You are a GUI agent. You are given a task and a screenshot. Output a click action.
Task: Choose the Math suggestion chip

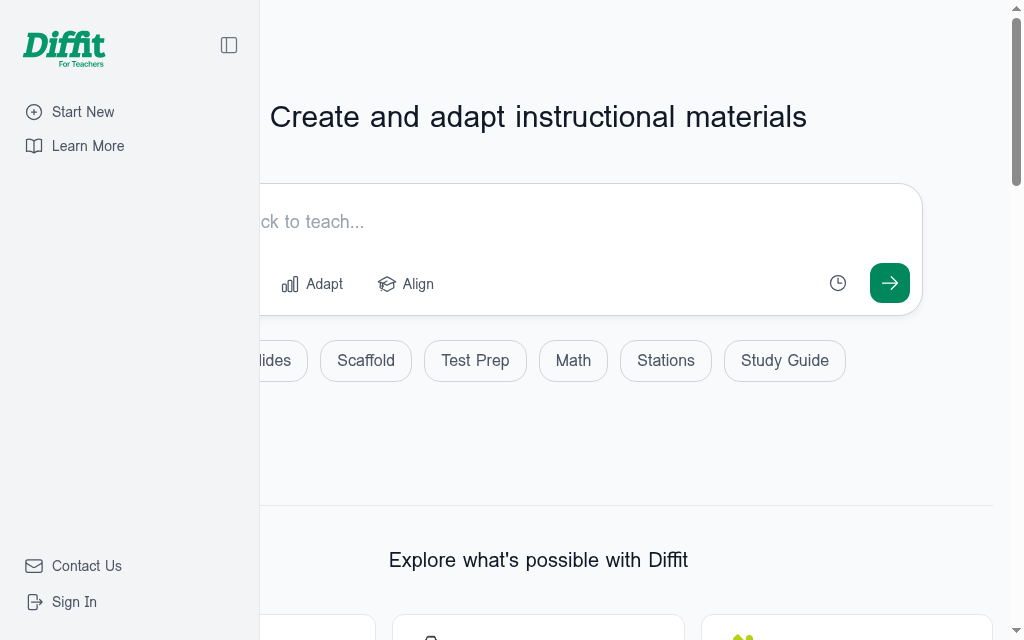pos(573,360)
